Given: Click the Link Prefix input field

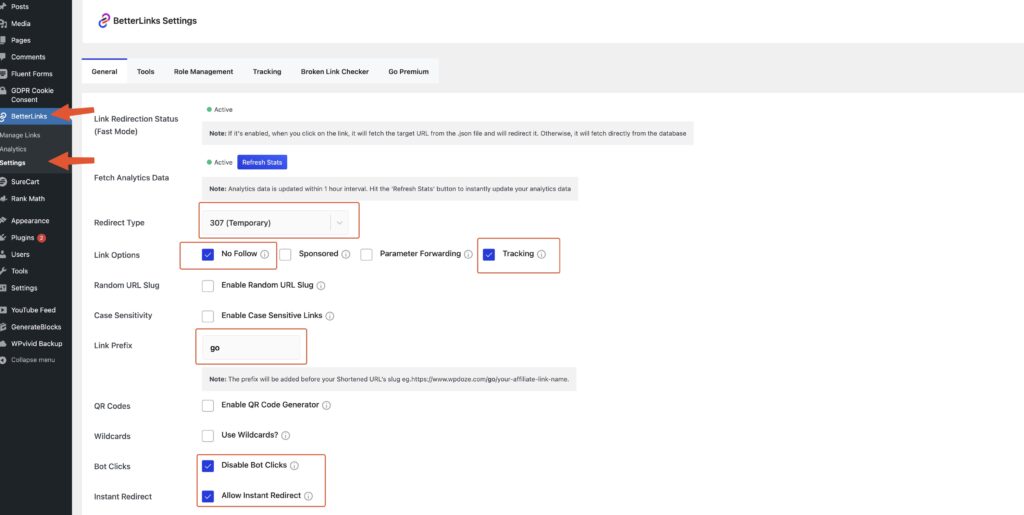Looking at the screenshot, I should coord(251,348).
